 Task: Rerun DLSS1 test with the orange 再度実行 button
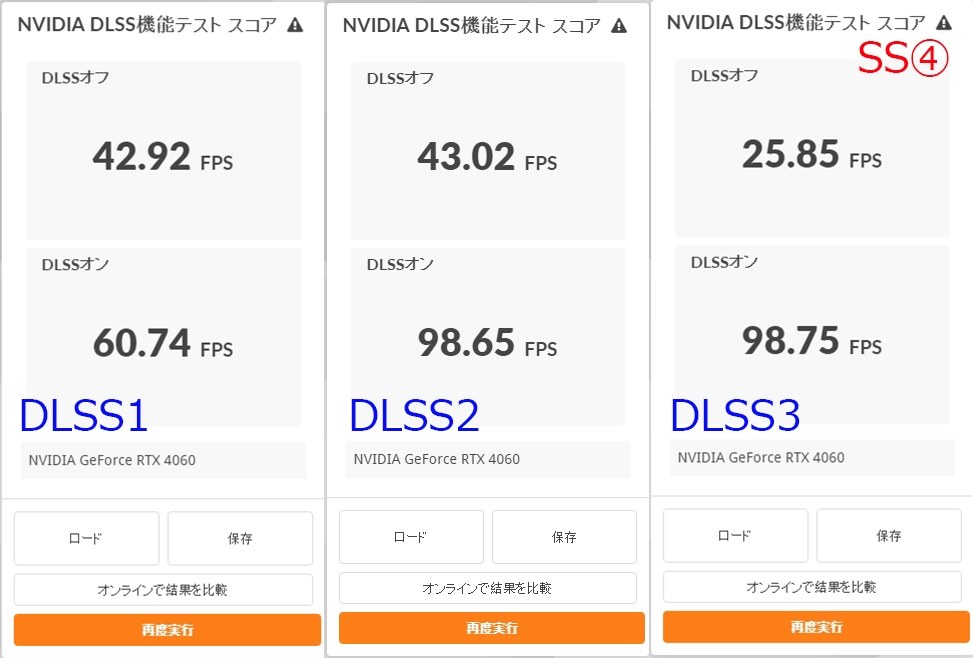166,629
